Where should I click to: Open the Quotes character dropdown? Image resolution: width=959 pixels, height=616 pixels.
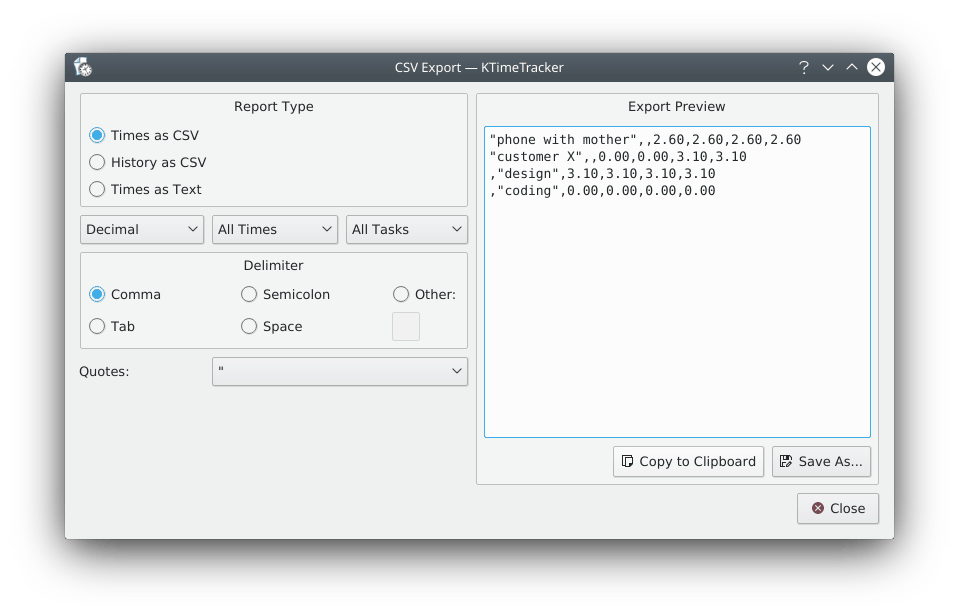coord(339,371)
